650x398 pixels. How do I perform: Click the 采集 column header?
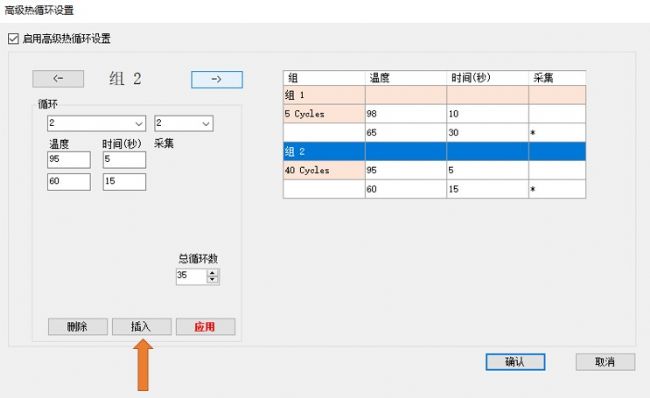(x=557, y=78)
